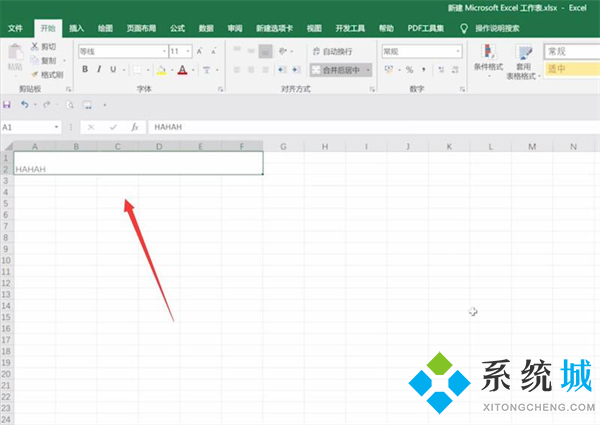Open the font color dropdown arrow
Viewport: 600px width, 425px height.
point(193,70)
